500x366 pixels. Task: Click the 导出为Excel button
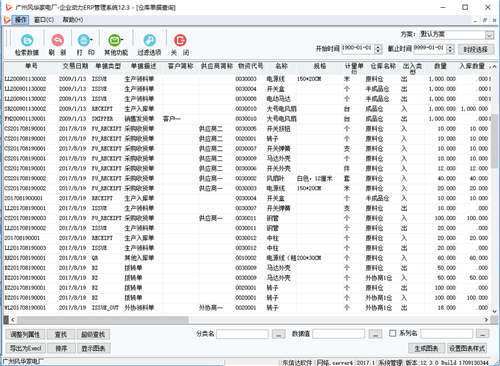25,348
